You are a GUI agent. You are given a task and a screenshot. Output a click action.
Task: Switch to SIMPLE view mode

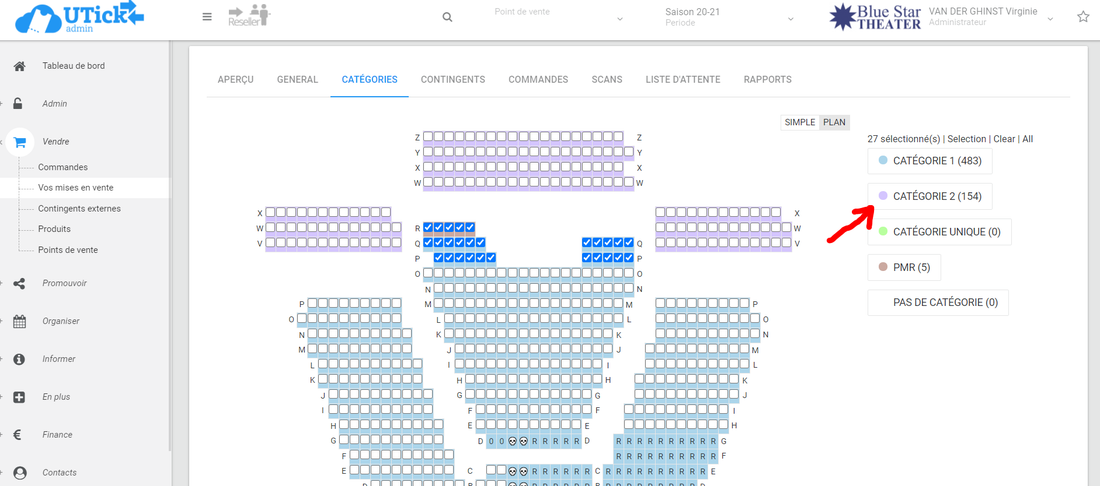(799, 122)
